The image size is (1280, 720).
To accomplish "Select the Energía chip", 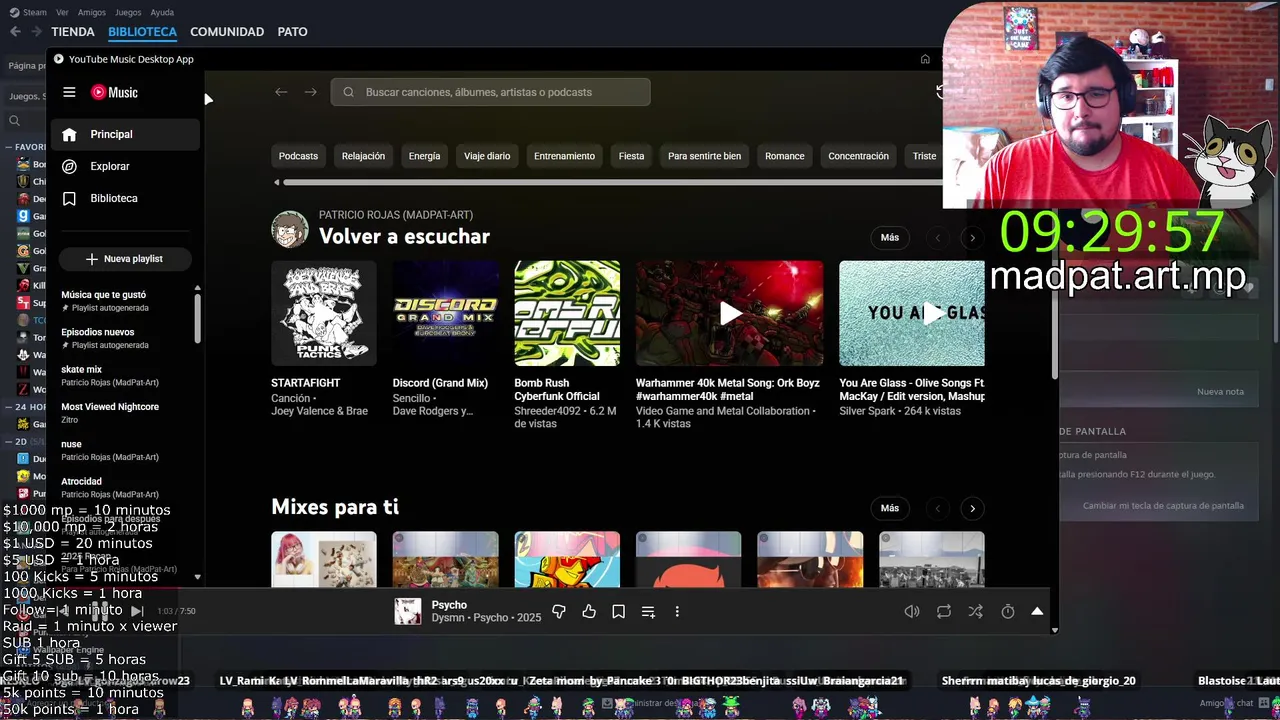I will [424, 156].
